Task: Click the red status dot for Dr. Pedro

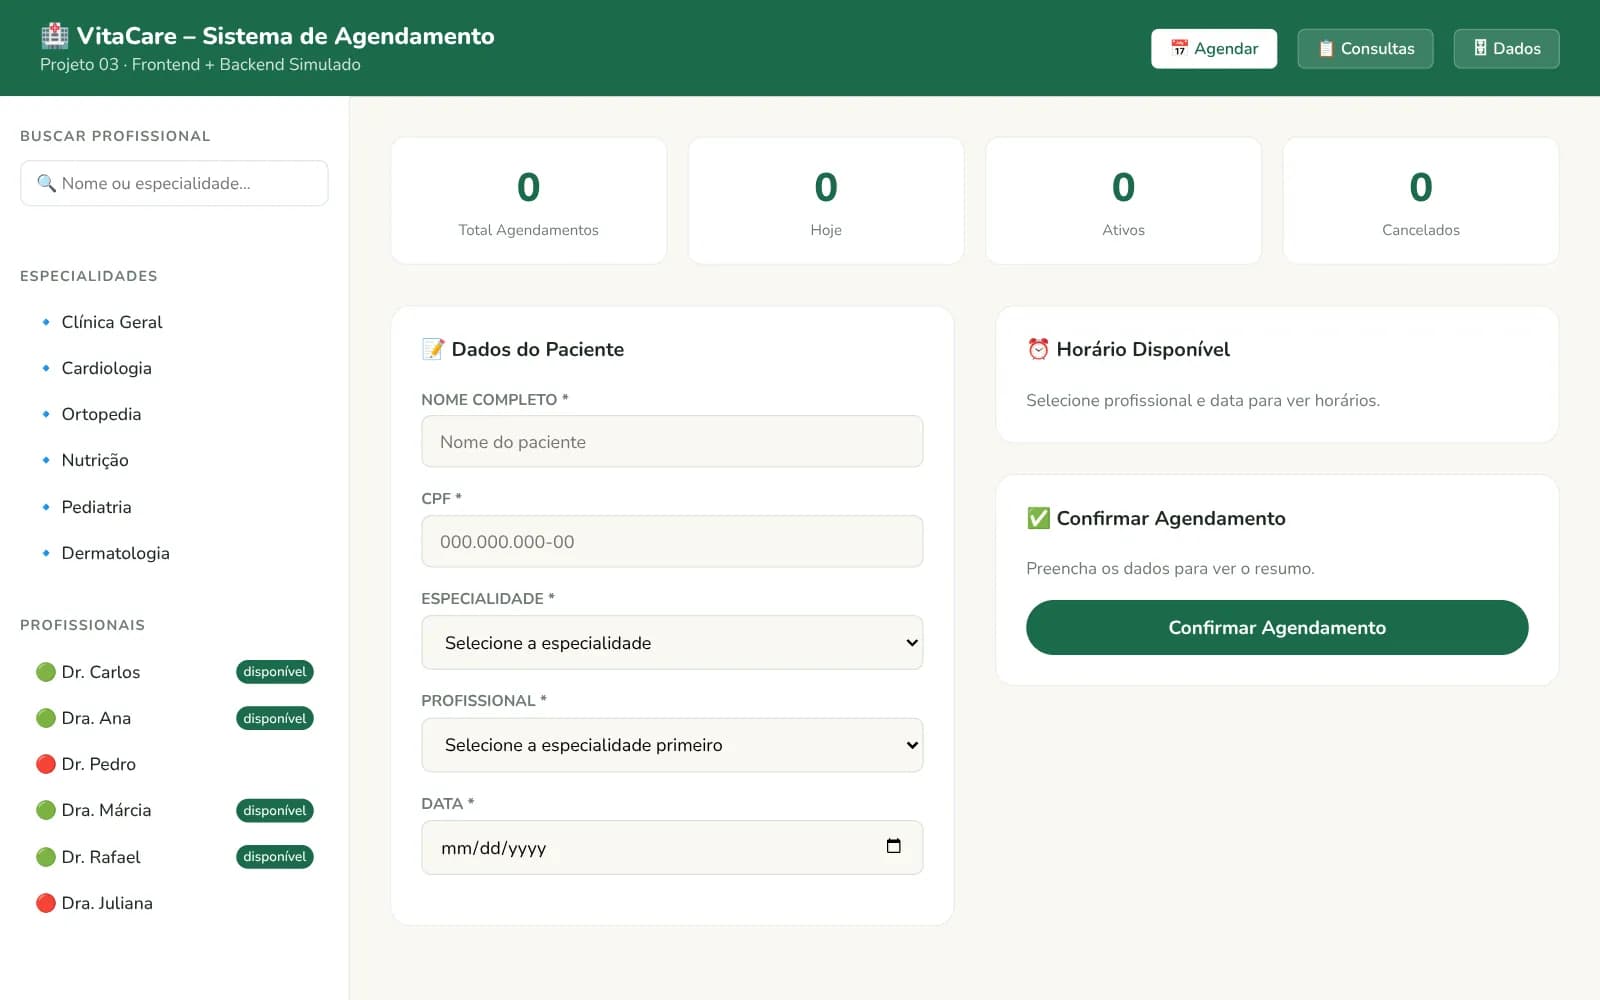Action: pos(46,764)
